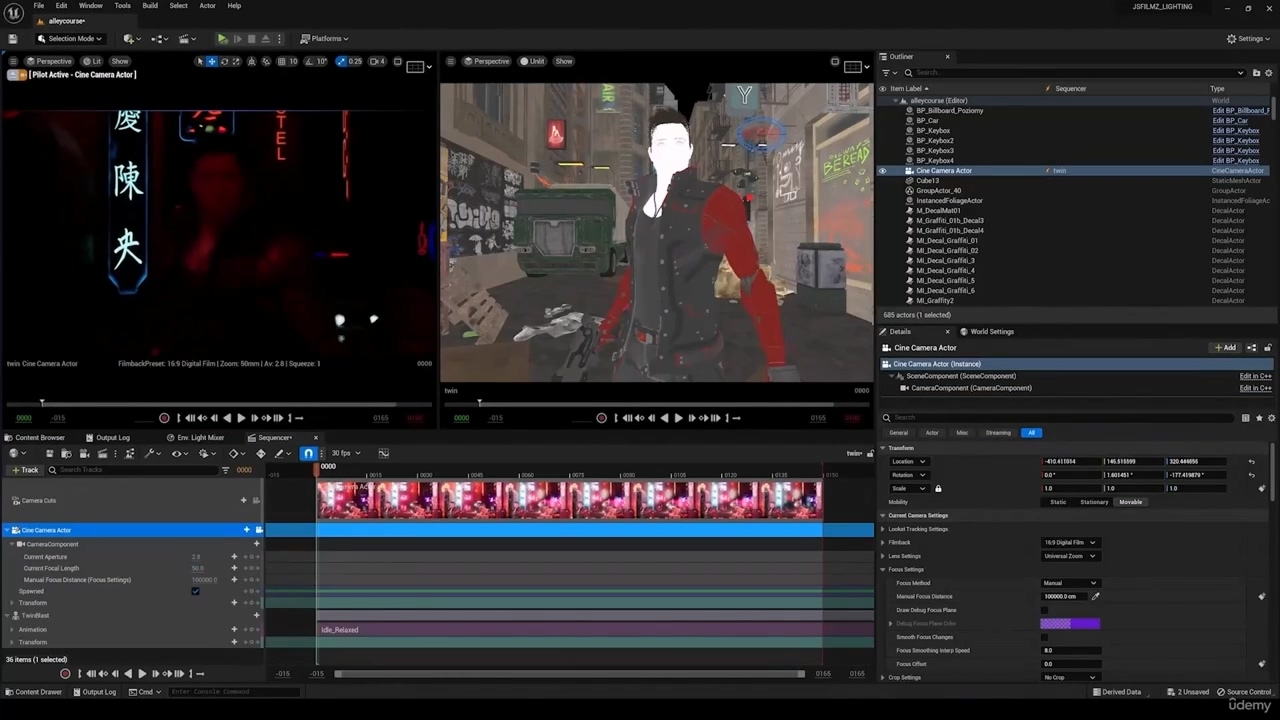Activate the rotate gizmo tool

click(223, 62)
